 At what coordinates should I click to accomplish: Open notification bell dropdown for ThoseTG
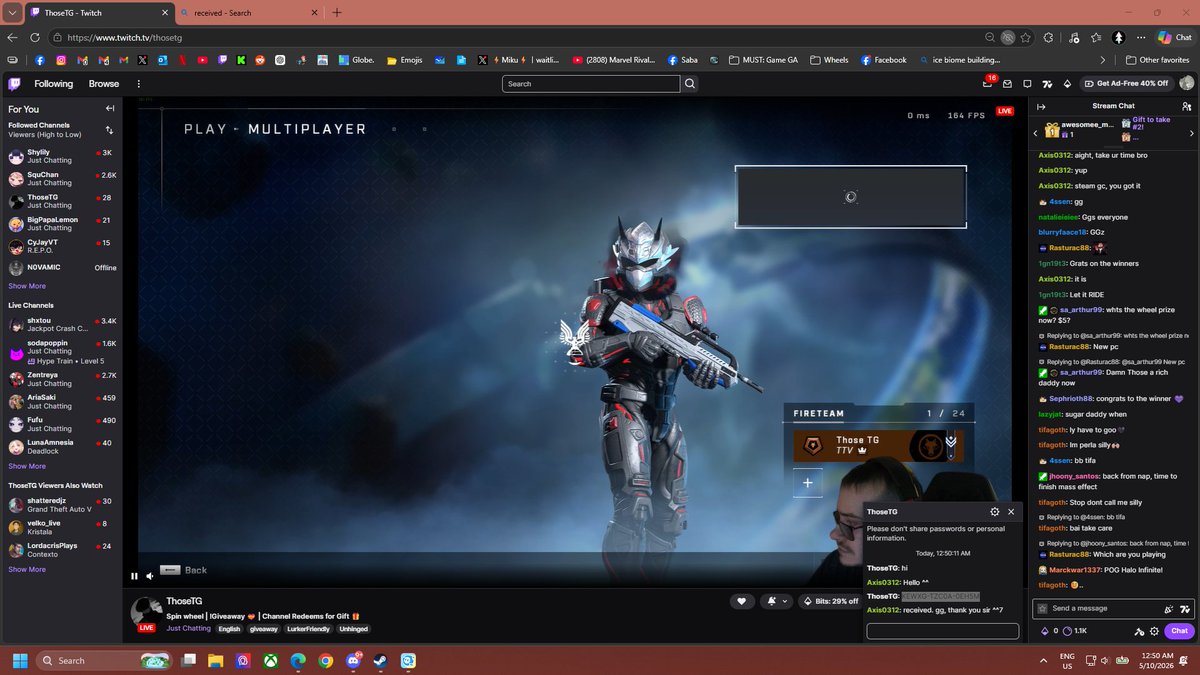coord(776,601)
